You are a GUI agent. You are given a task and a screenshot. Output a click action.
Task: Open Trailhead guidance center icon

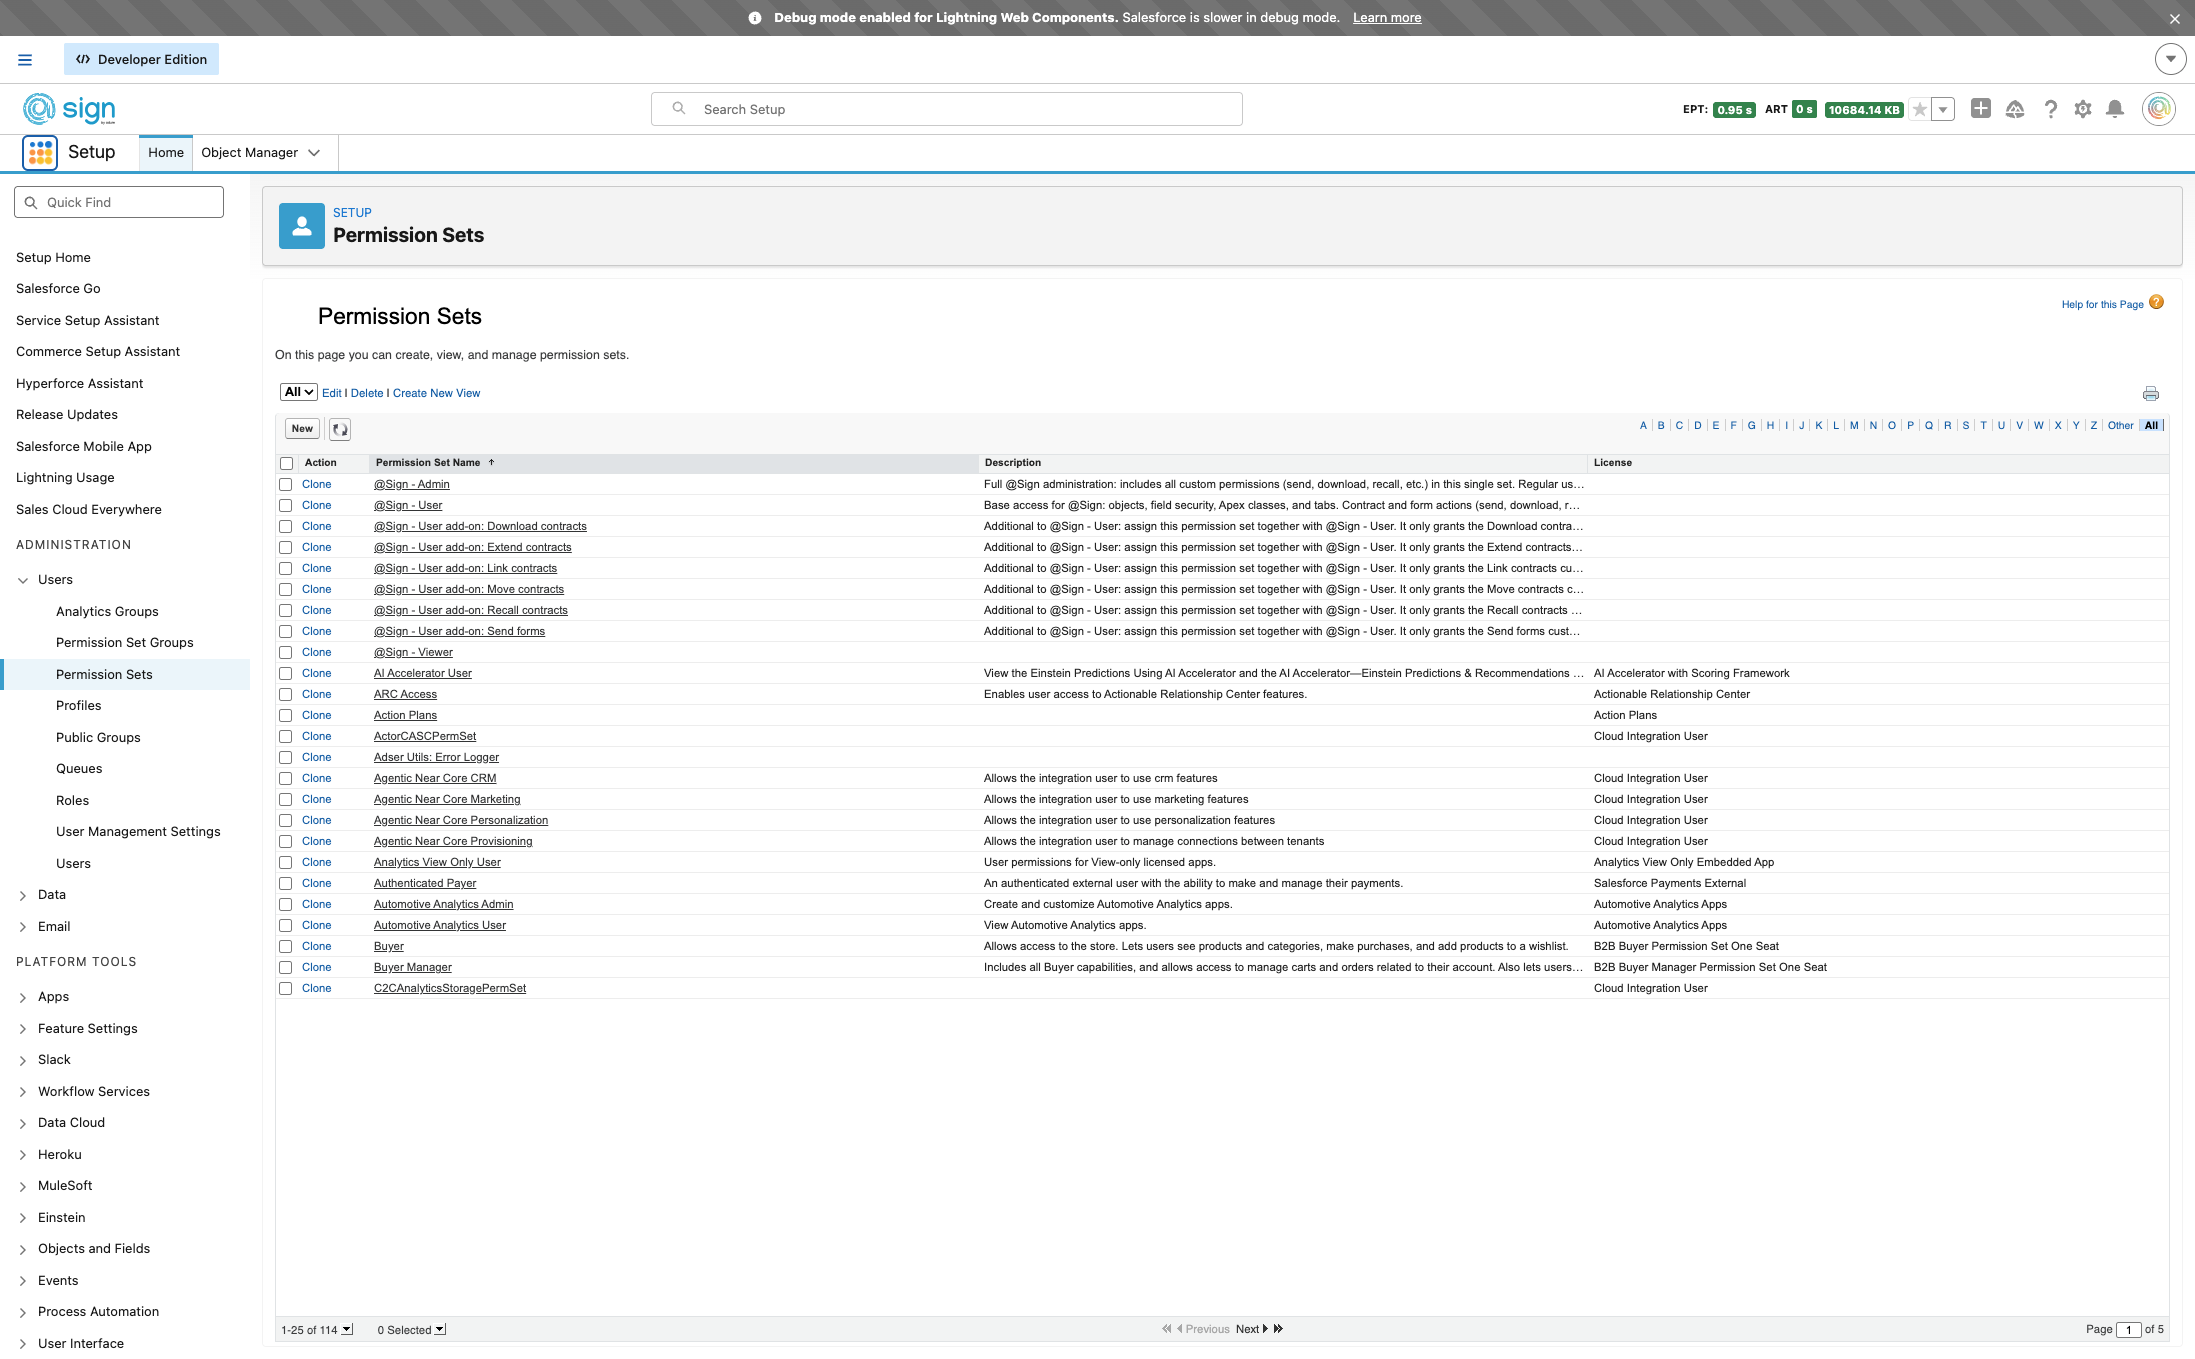tap(2015, 109)
